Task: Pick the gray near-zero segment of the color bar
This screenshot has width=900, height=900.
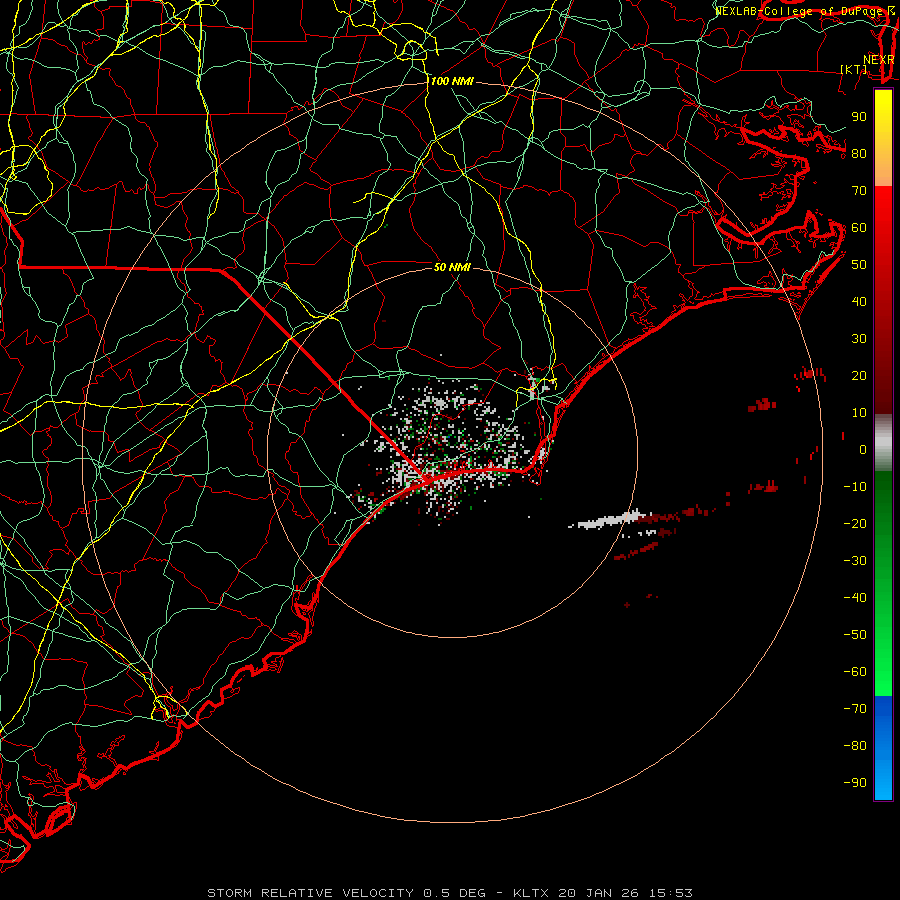Action: 883,443
